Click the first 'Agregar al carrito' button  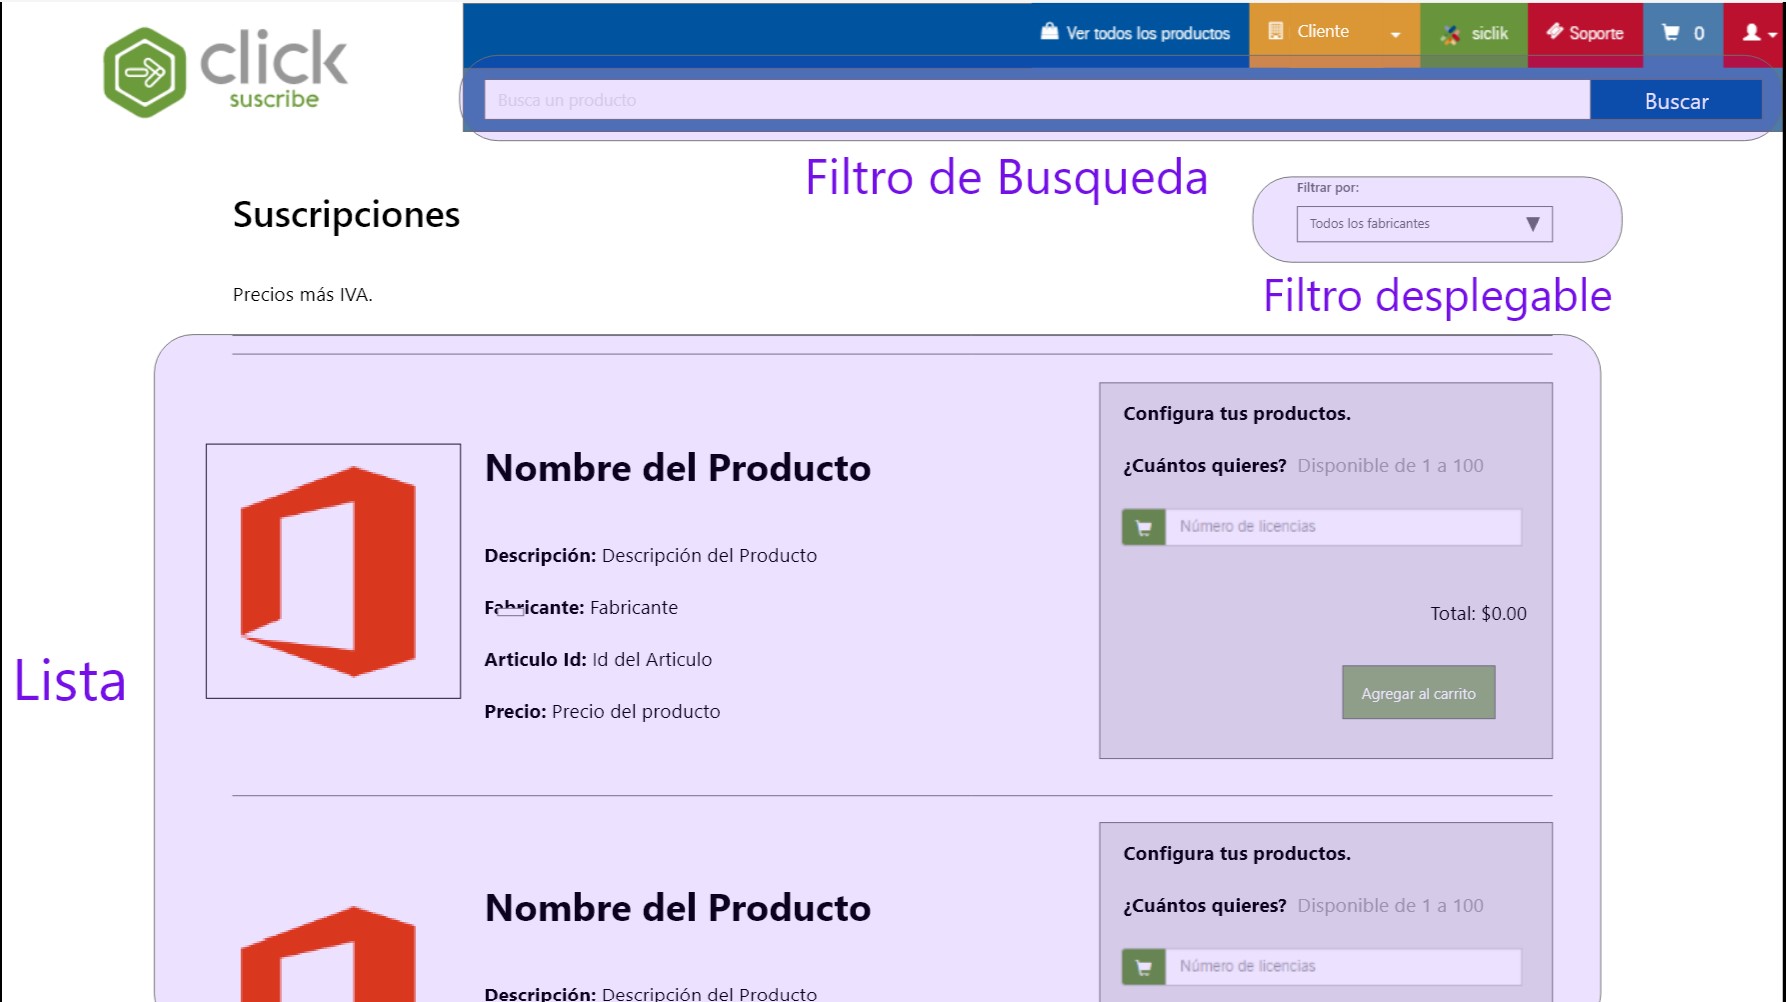pyautogui.click(x=1418, y=692)
